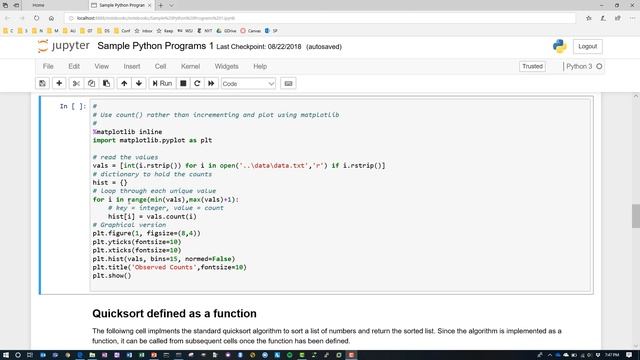Click the Trusted notebook button
Screen dimensions: 640x360
532,67
